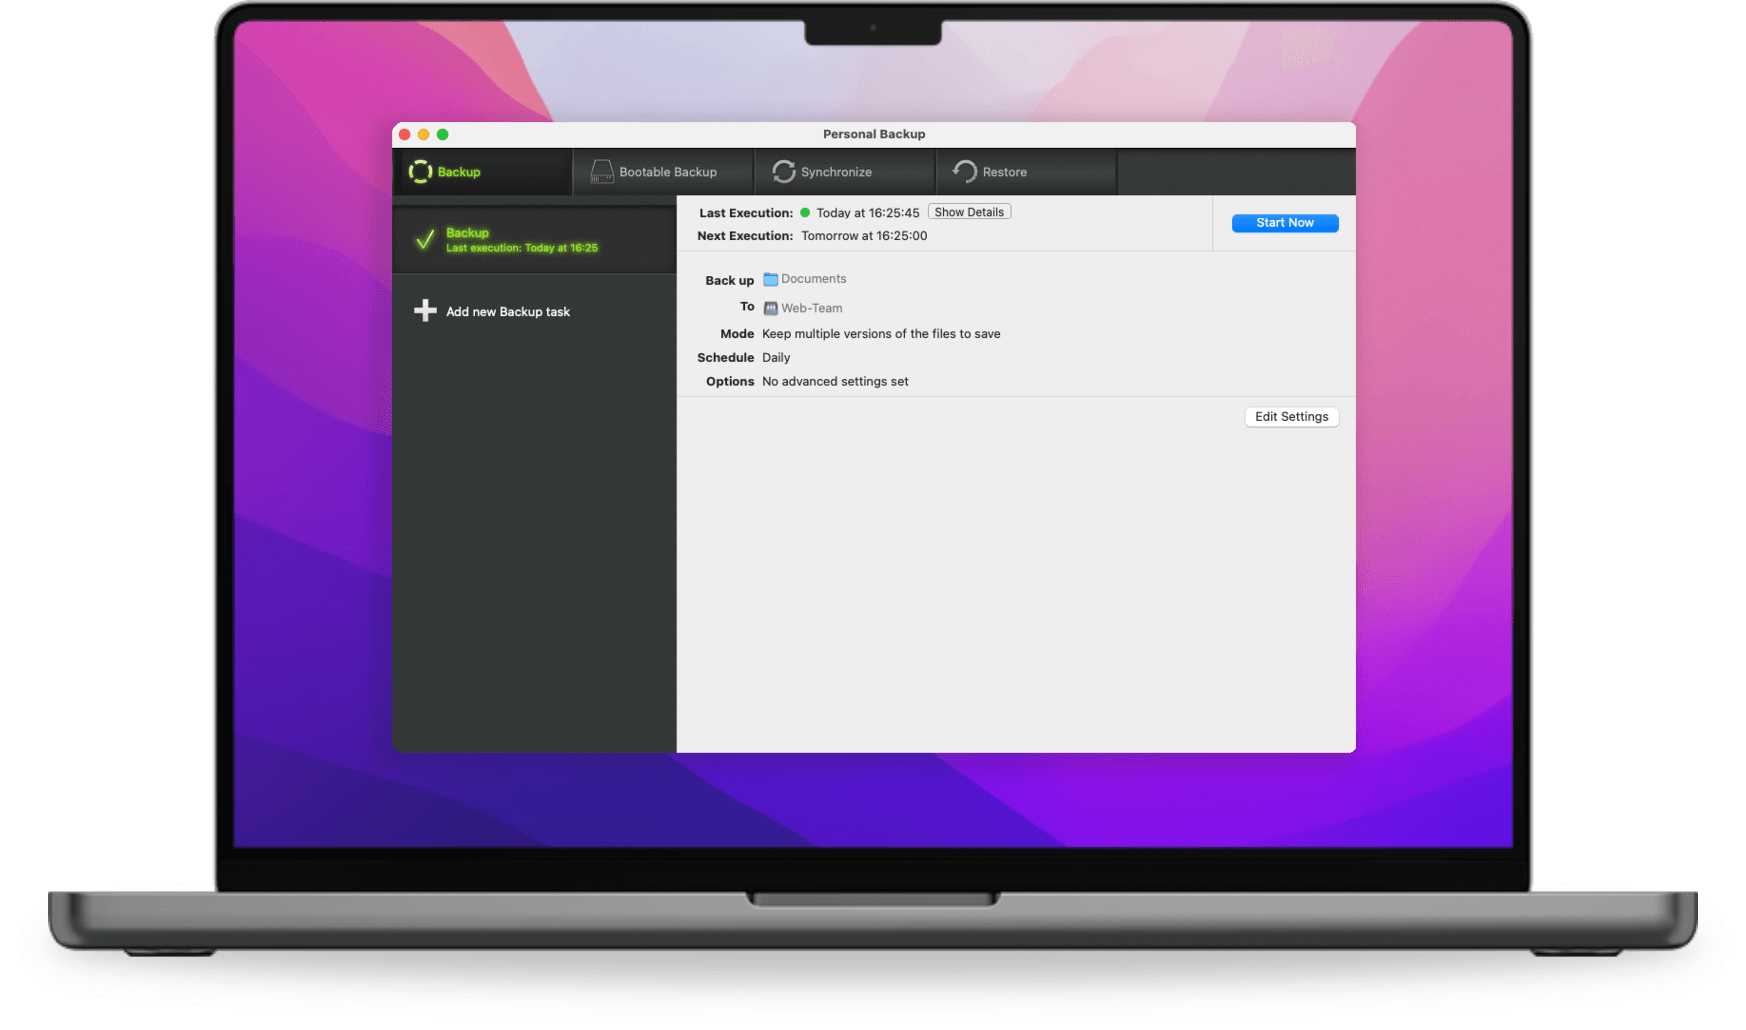This screenshot has height=1030, width=1746.
Task: Click the Bootable Backup drive icon
Action: [x=602, y=172]
